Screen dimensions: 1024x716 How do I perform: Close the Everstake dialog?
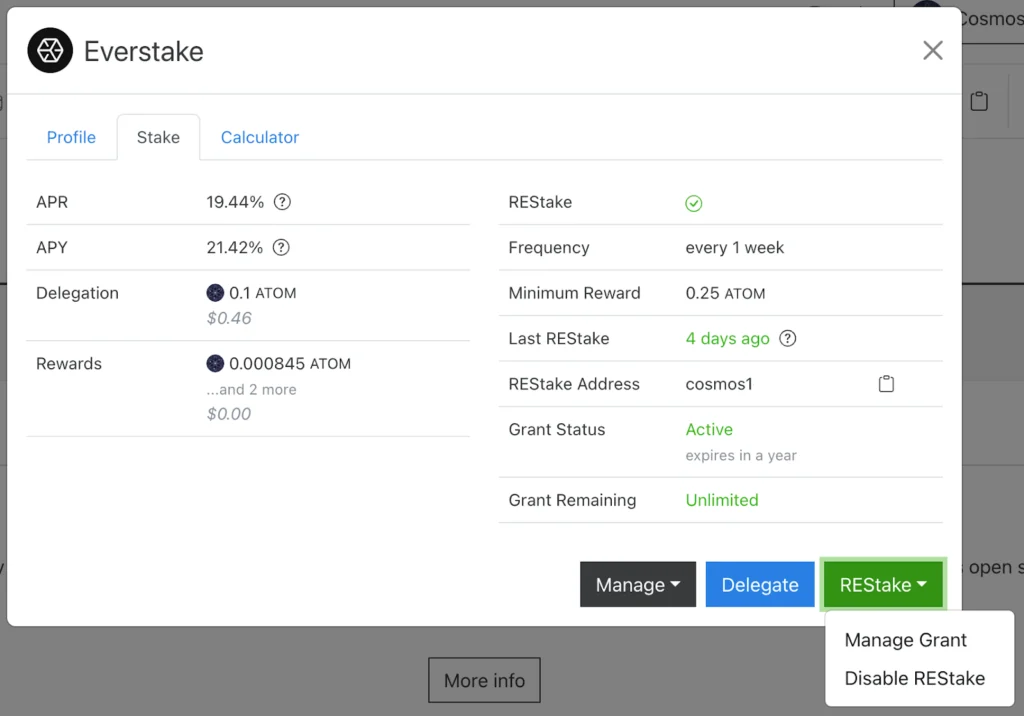(x=932, y=51)
